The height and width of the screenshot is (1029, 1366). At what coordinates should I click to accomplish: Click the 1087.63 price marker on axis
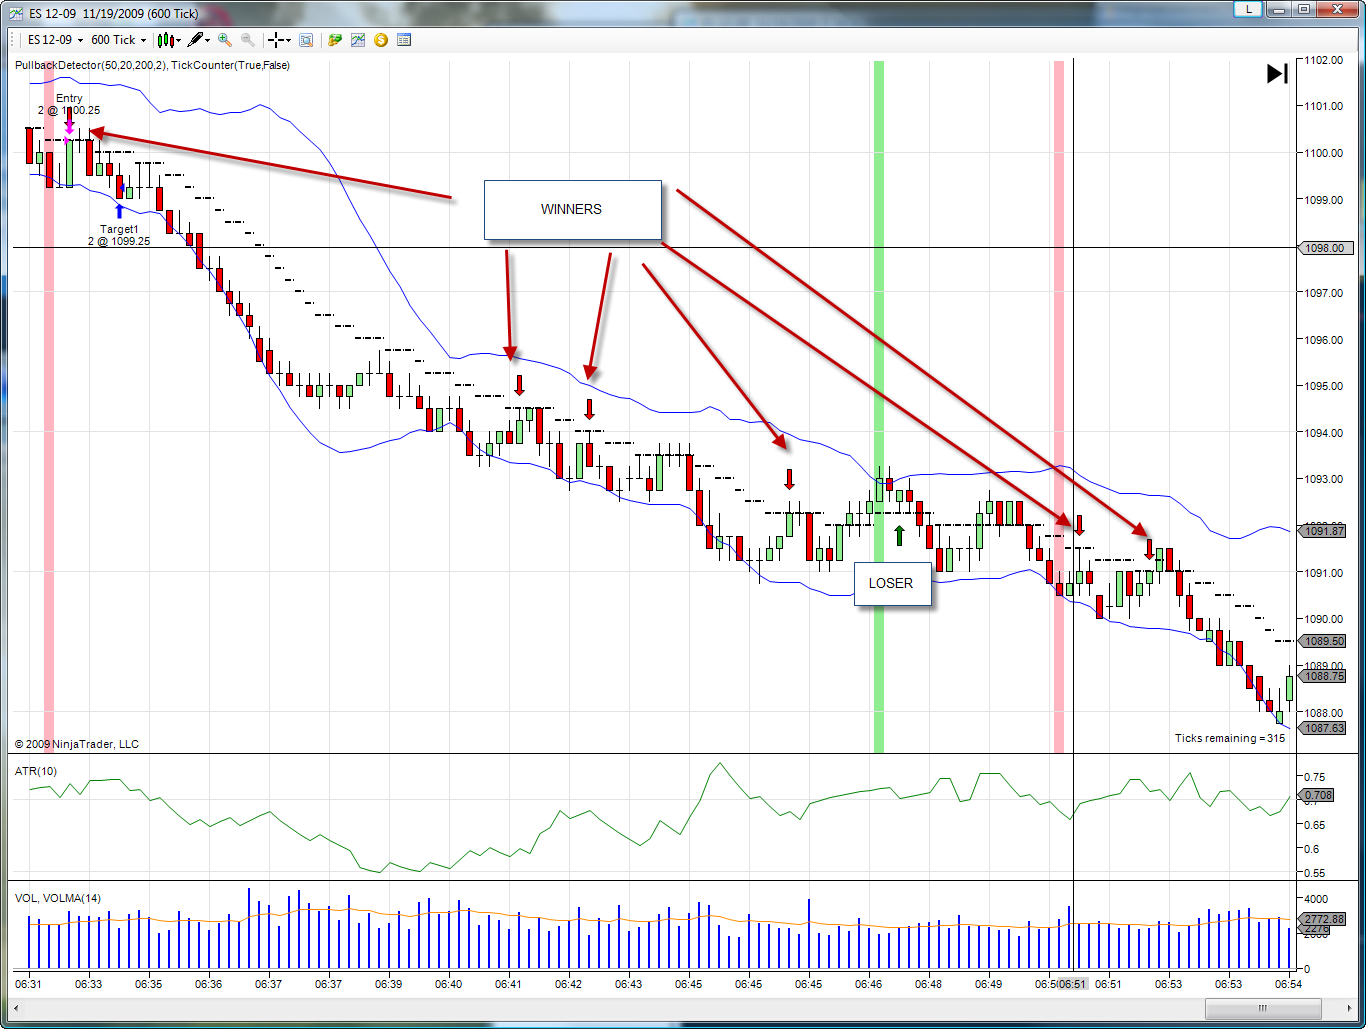[1323, 728]
